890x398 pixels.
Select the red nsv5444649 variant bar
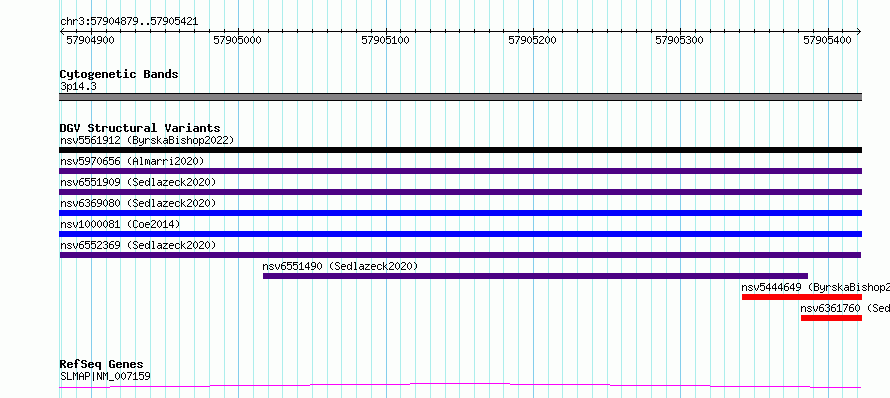pyautogui.click(x=801, y=297)
